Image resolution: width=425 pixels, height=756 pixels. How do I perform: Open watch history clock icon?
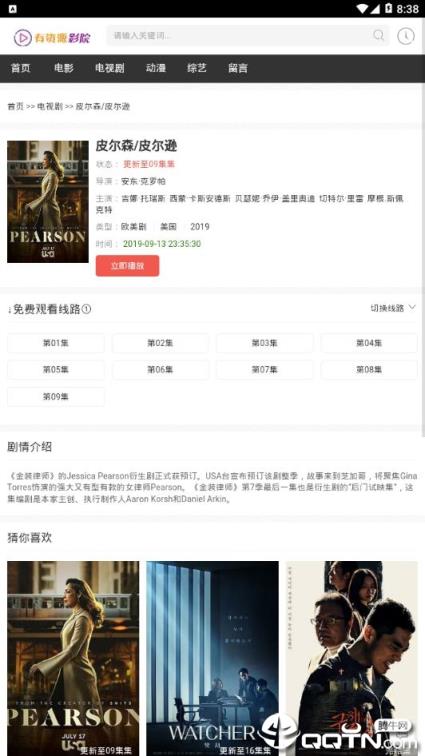point(406,36)
